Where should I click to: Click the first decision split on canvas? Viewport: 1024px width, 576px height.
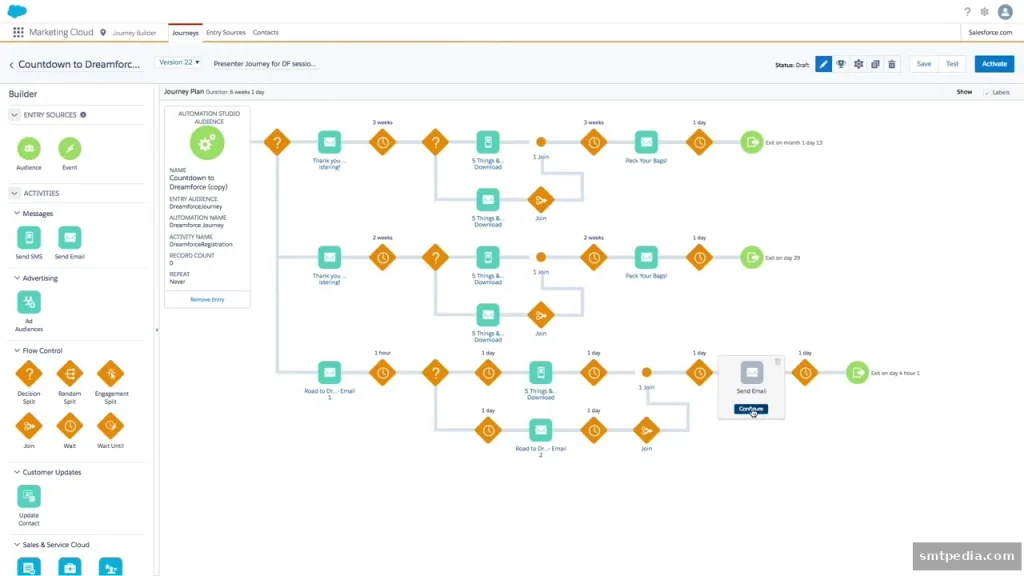pos(277,142)
